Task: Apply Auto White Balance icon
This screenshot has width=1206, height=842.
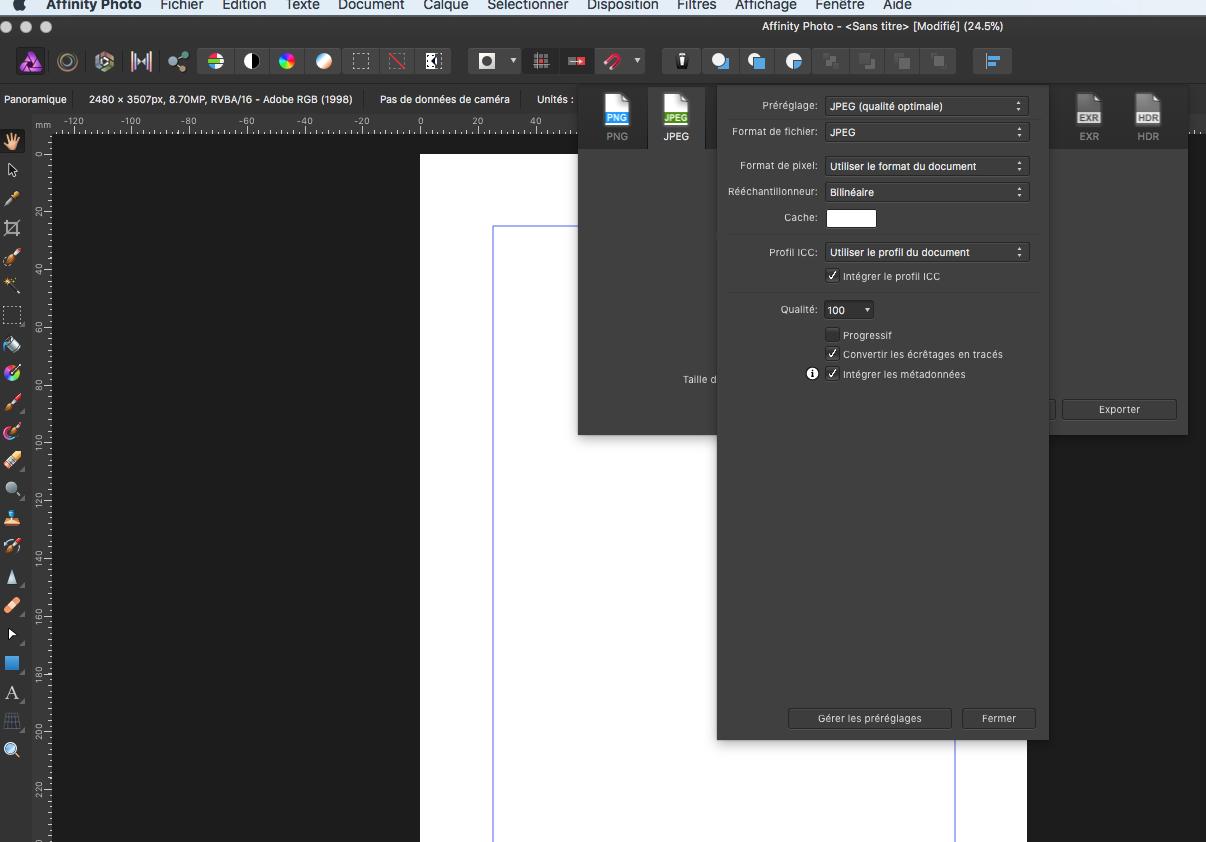Action: point(323,61)
